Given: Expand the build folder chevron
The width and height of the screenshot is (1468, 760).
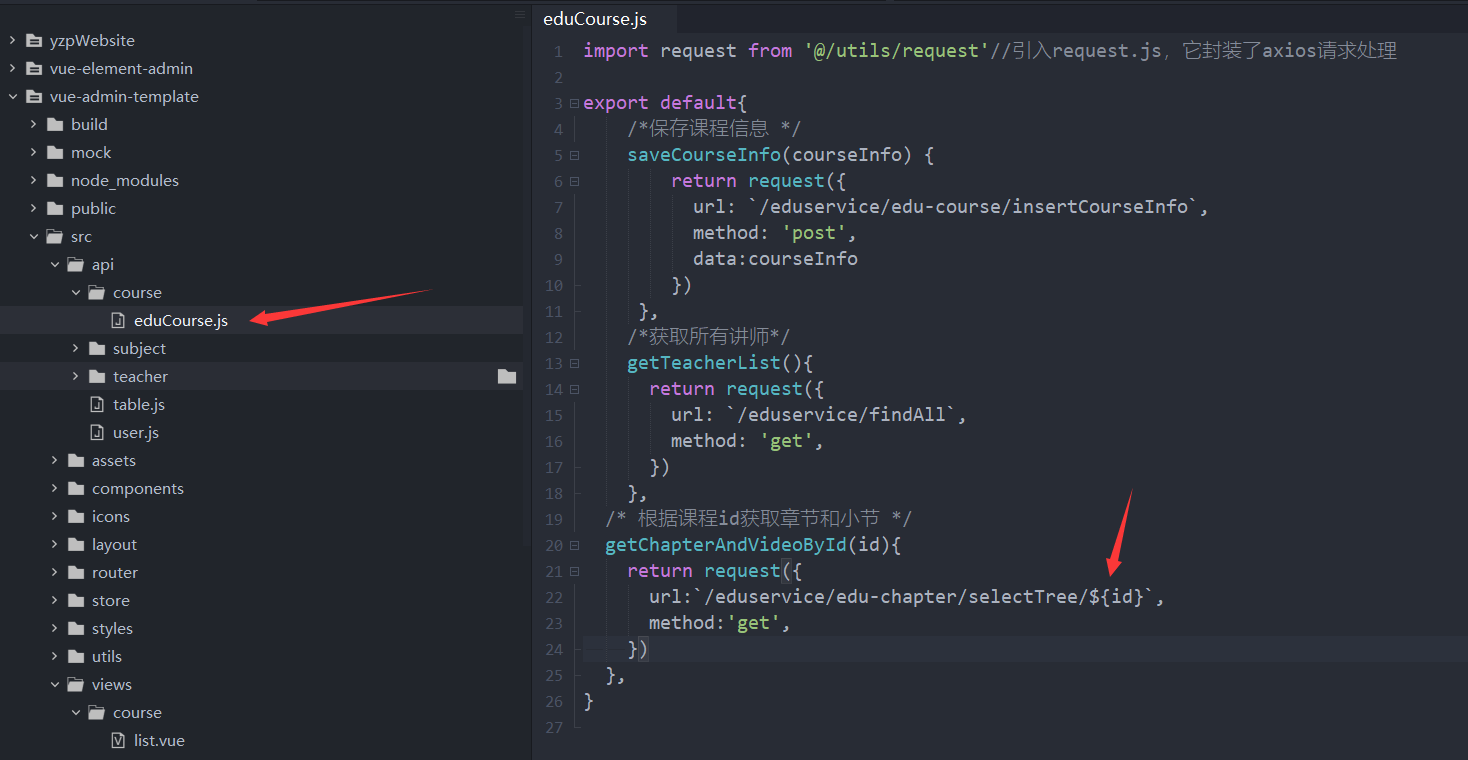Looking at the screenshot, I should (x=33, y=125).
